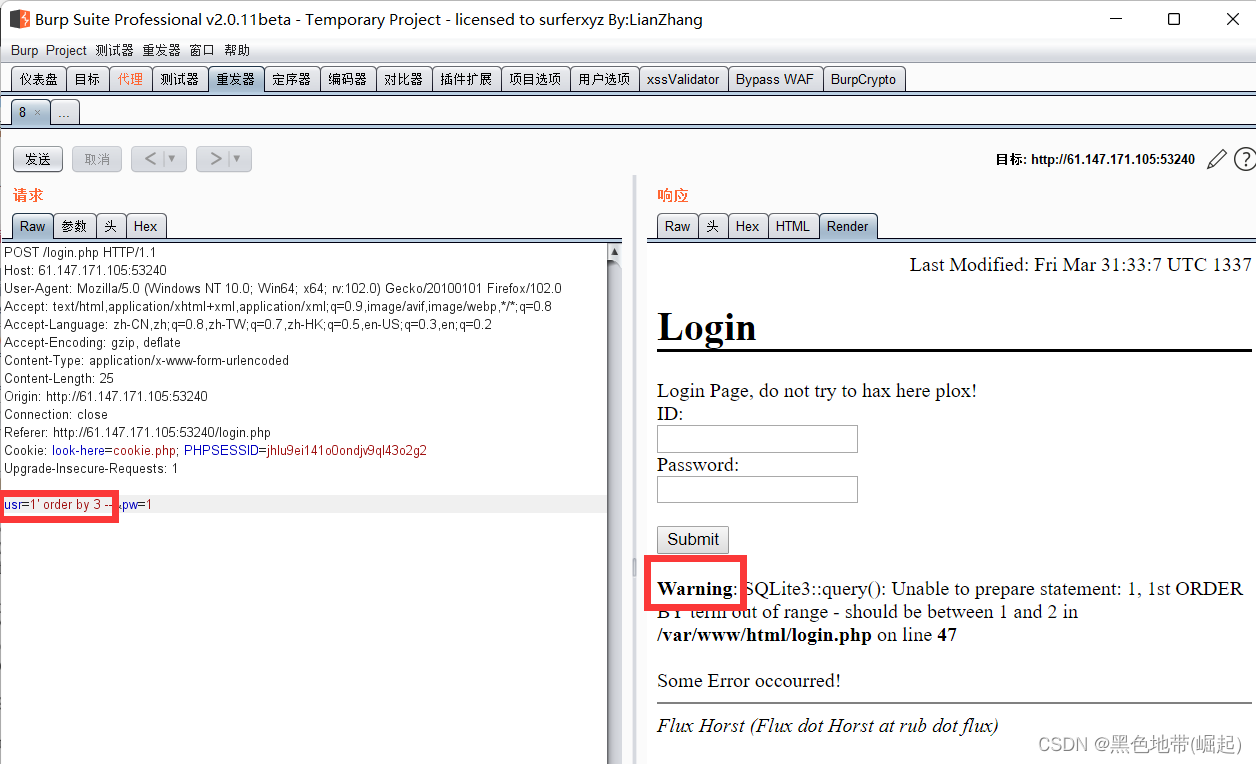The width and height of the screenshot is (1256, 764).
Task: Open the 用户选项 tab
Action: 604,79
